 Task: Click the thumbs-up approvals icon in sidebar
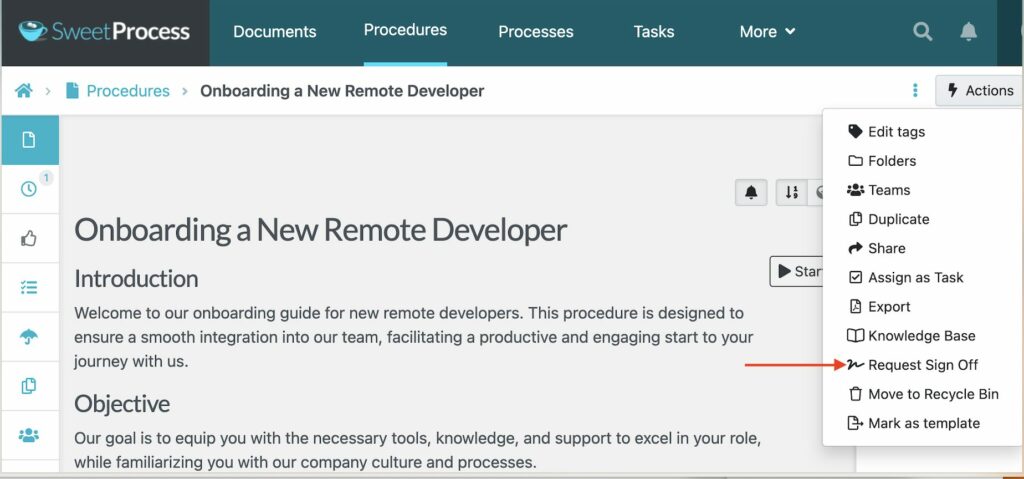coord(29,238)
